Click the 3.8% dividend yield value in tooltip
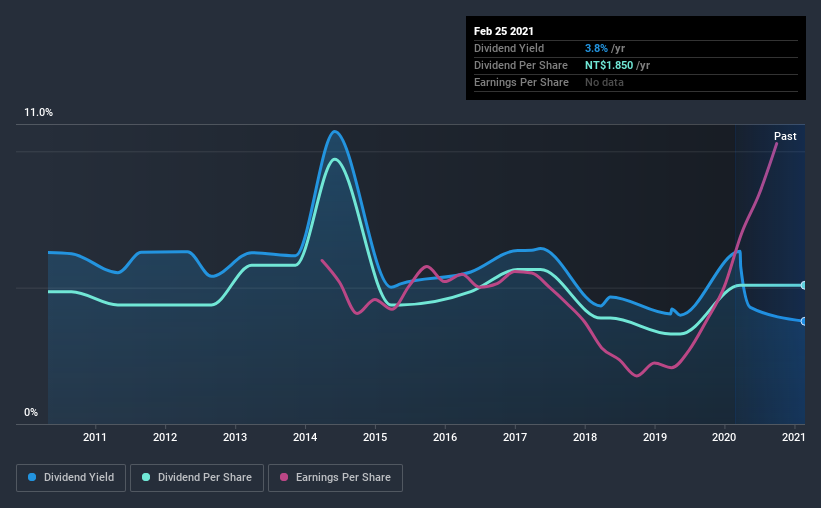This screenshot has height=508, width=821. [596, 48]
